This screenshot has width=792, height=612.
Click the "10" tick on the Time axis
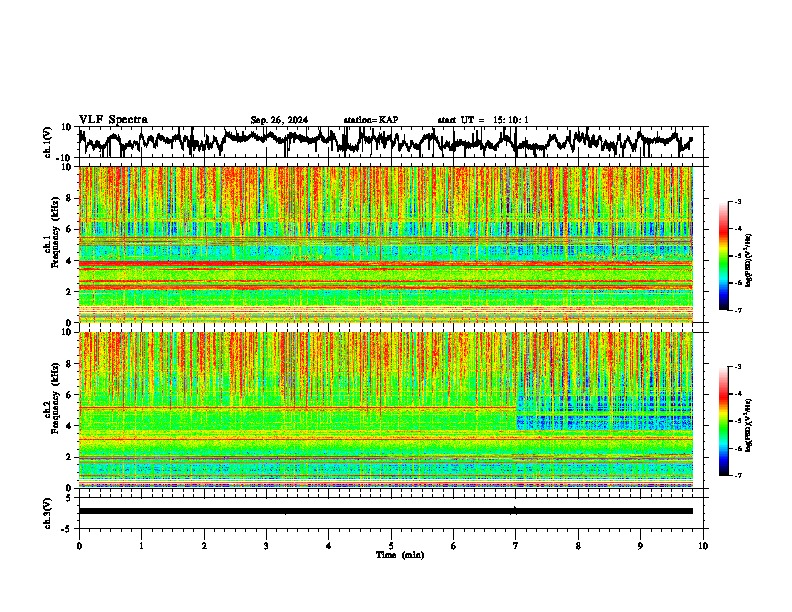703,546
